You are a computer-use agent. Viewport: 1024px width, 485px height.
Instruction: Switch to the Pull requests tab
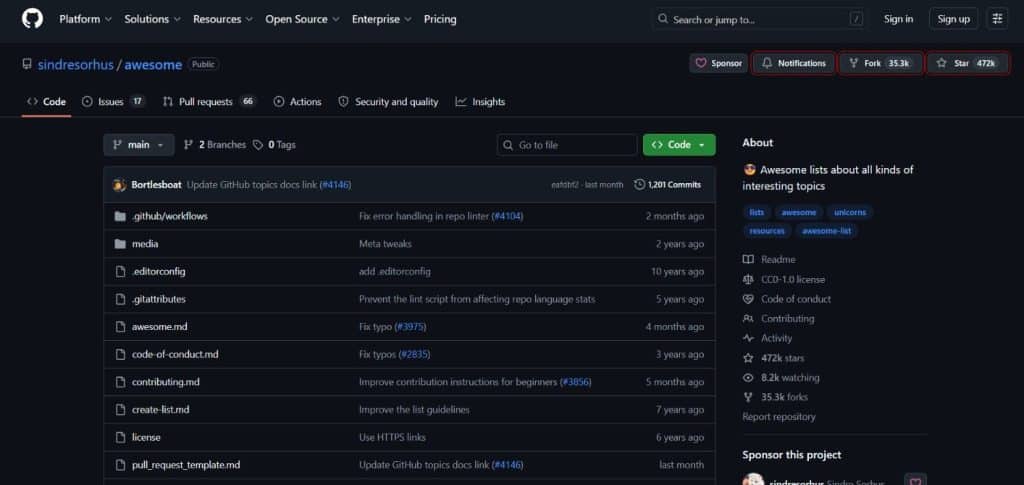click(209, 102)
